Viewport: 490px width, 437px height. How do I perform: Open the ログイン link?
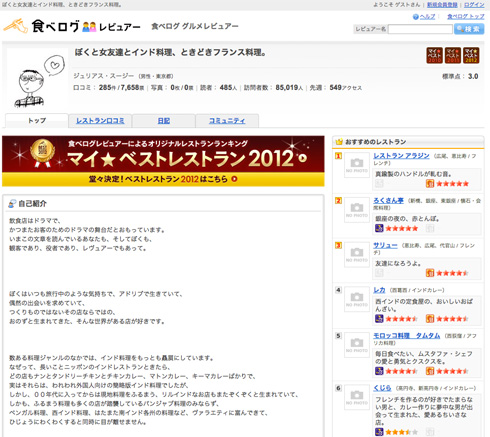tap(474, 5)
